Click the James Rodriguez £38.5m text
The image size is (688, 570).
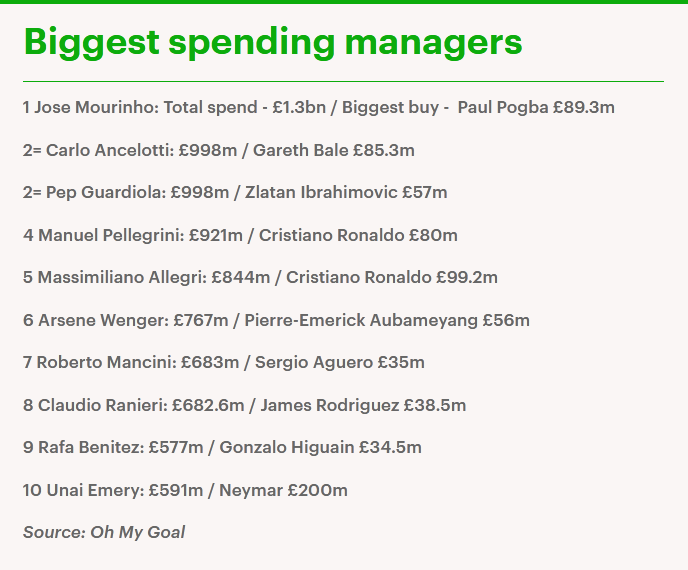click(x=363, y=405)
